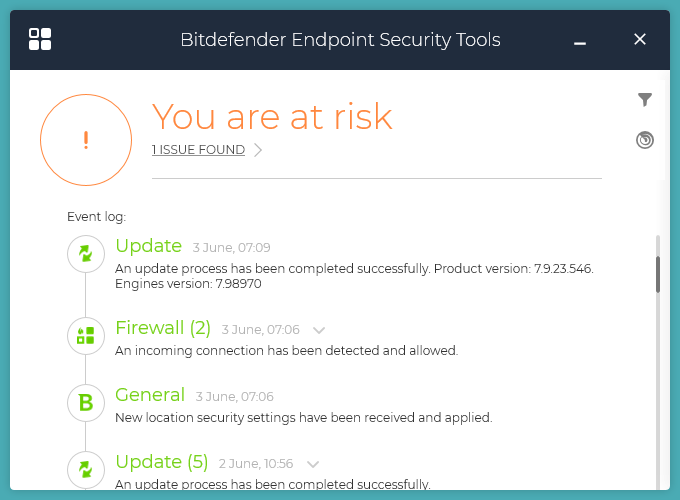
Task: Click the Firewall event icon
Action: 86,336
